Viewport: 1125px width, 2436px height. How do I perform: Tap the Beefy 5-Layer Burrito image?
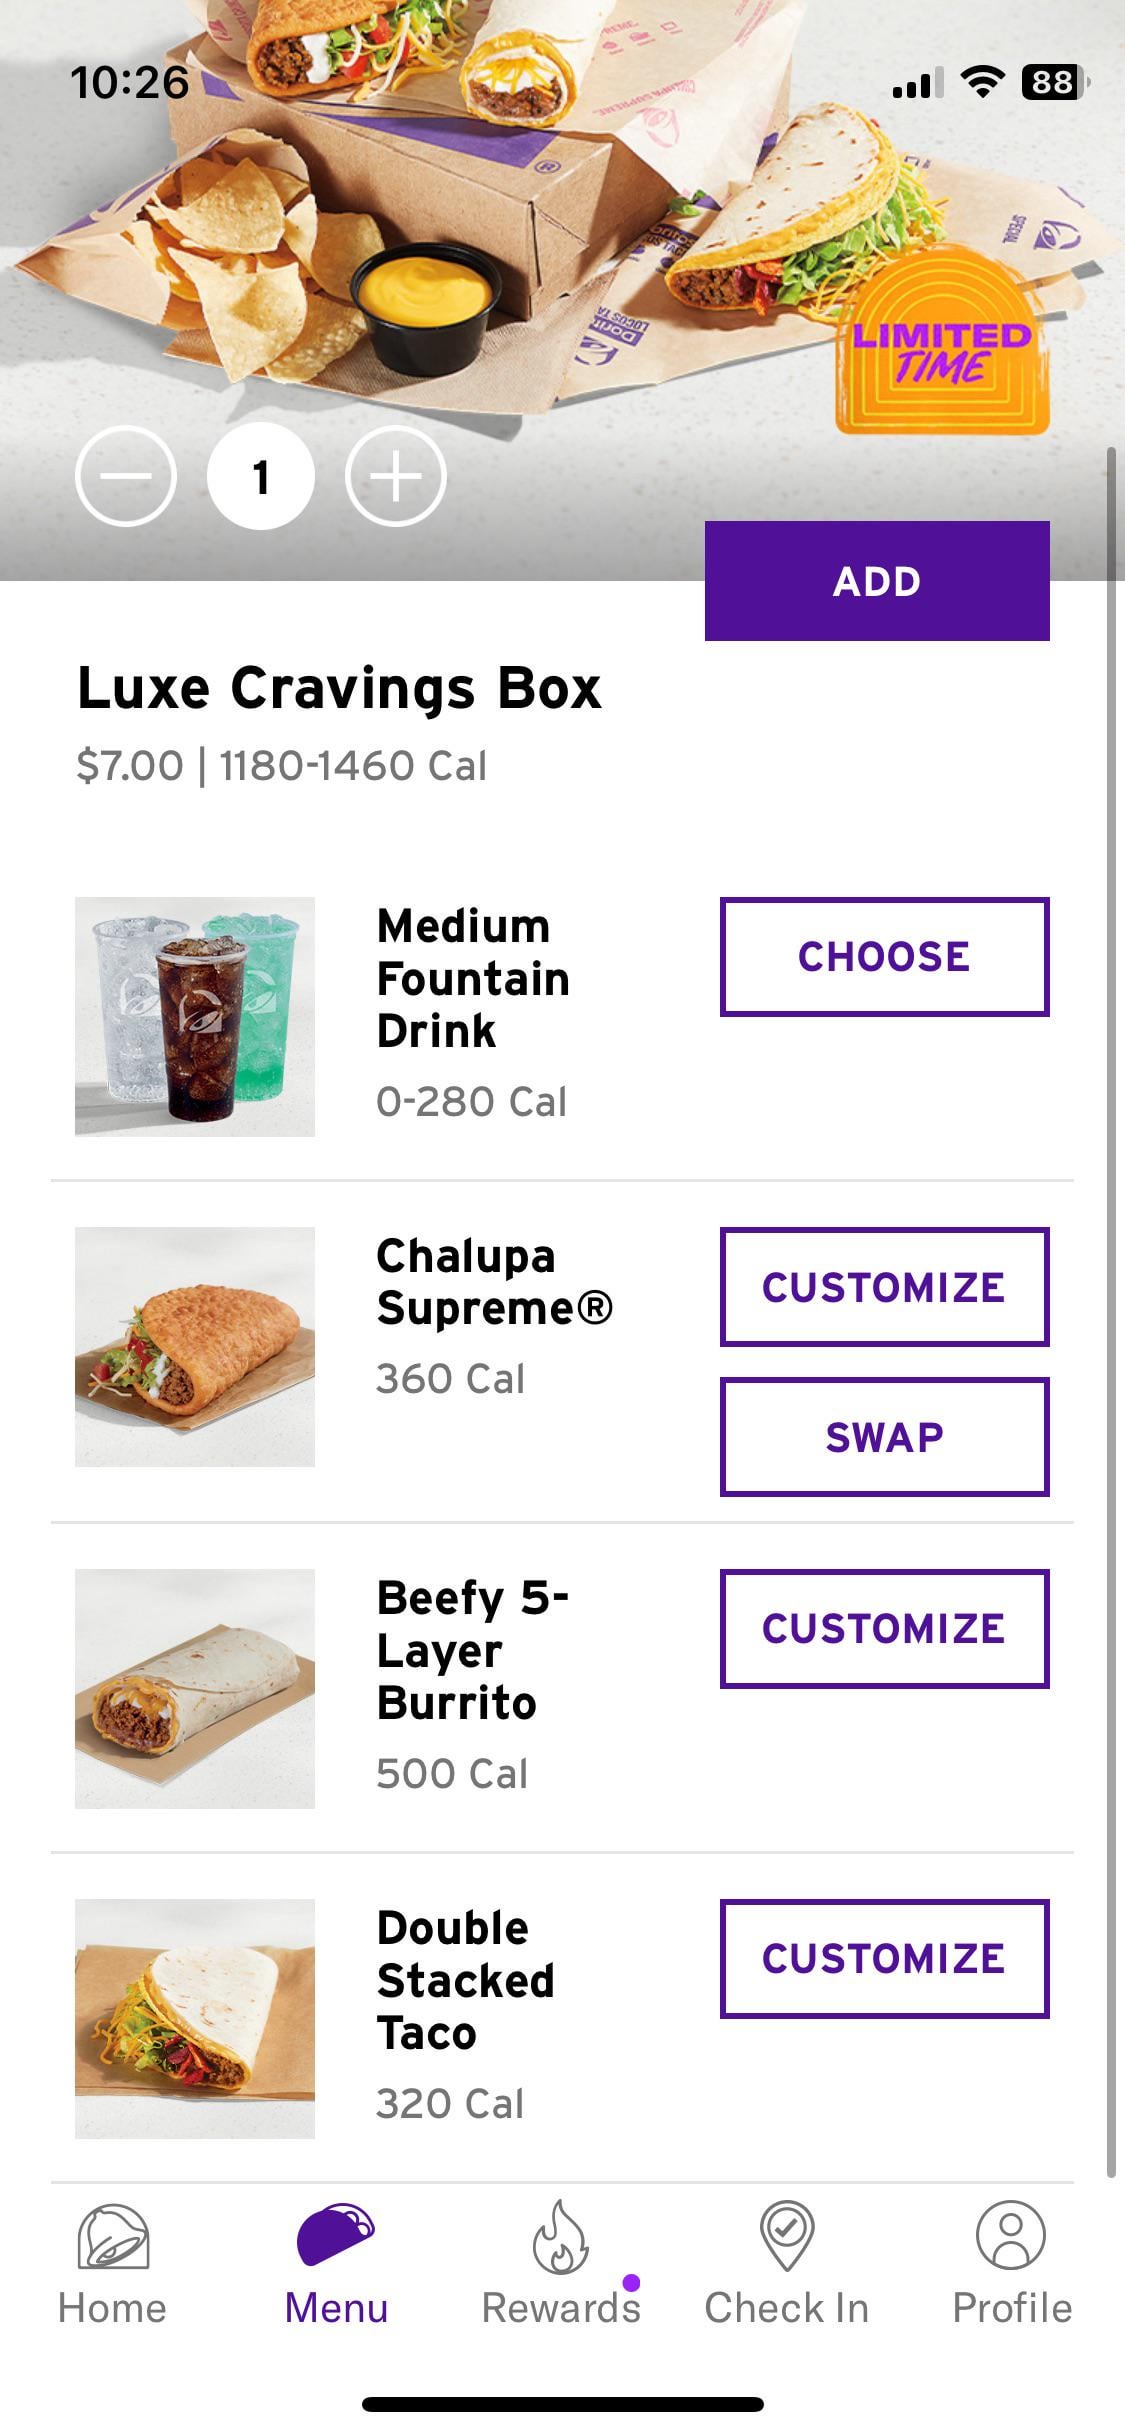click(195, 1689)
